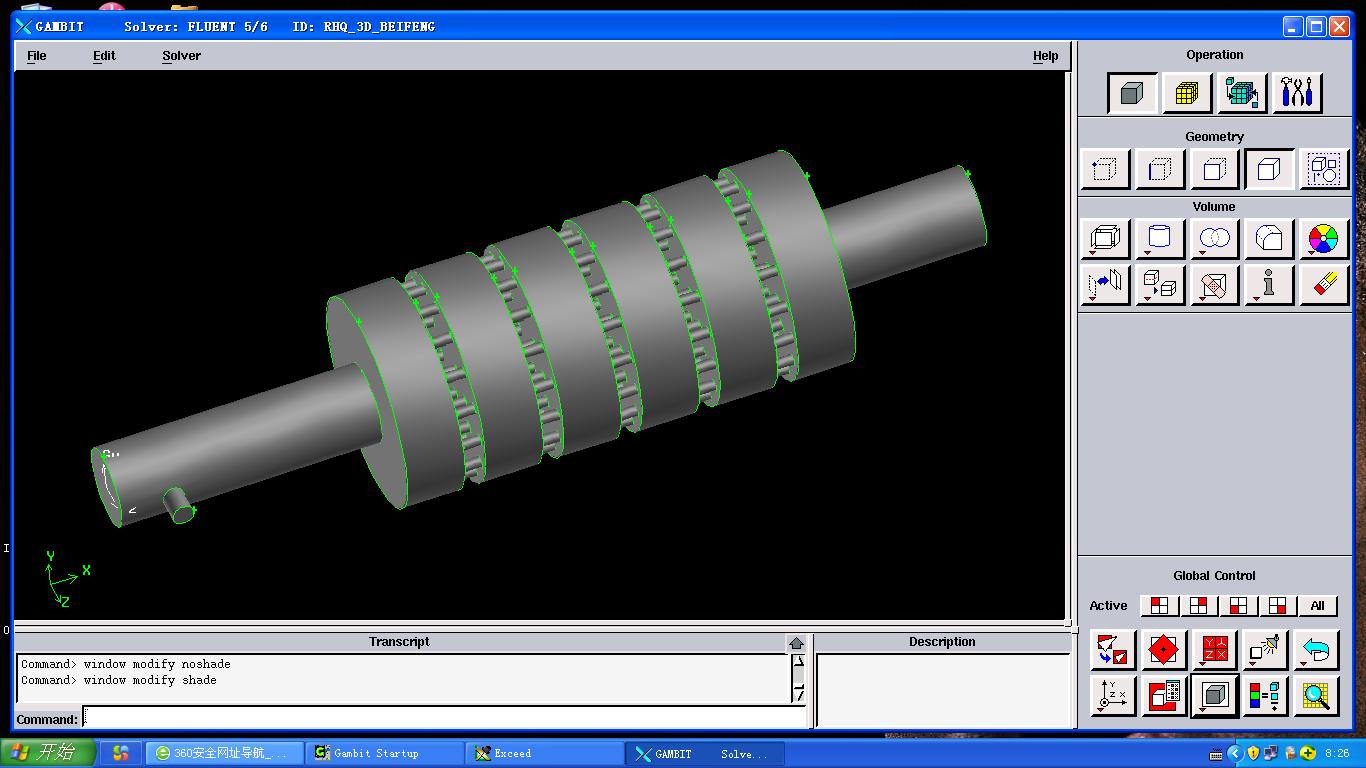Screen dimensions: 1366x768
Task: Click the volume color wheel icon
Action: coord(1323,239)
